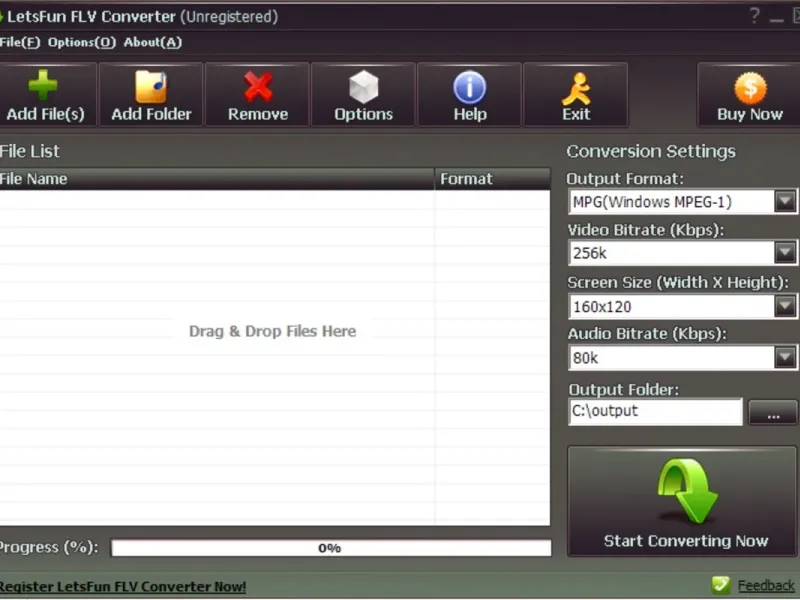Click the C:\output folder input field
800x600 pixels.
tap(655, 411)
